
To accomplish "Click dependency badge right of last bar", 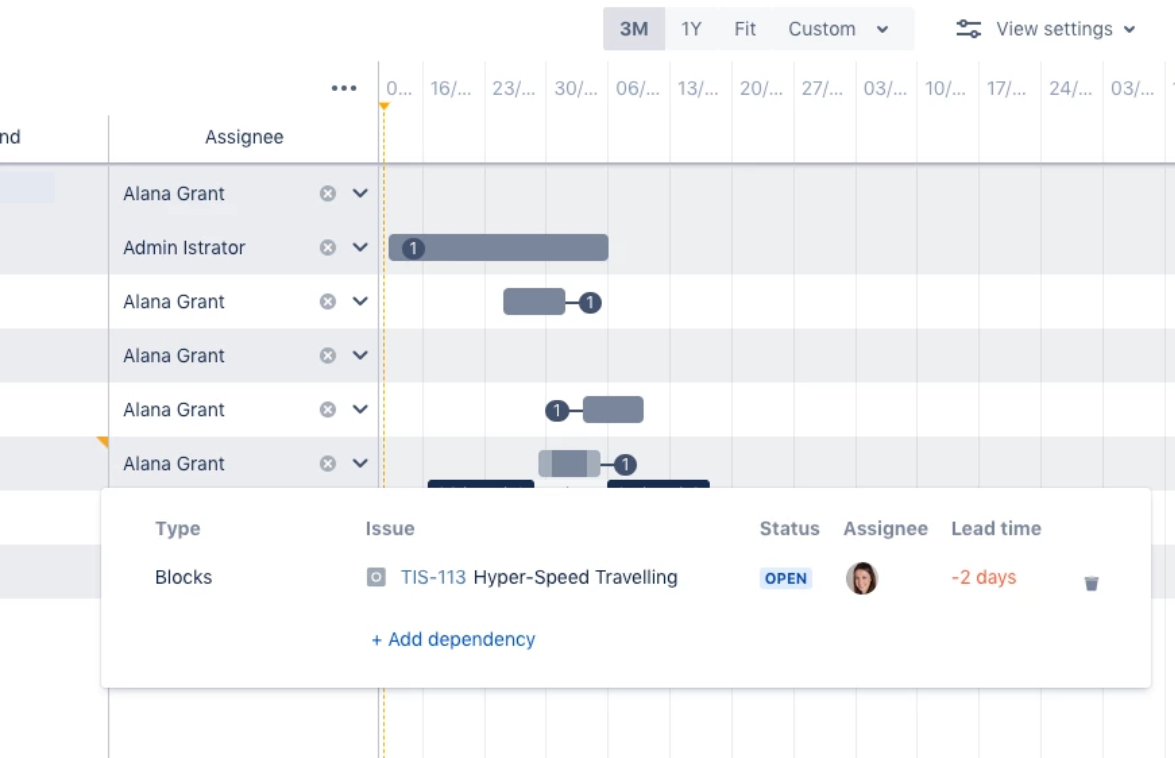I will [625, 464].
